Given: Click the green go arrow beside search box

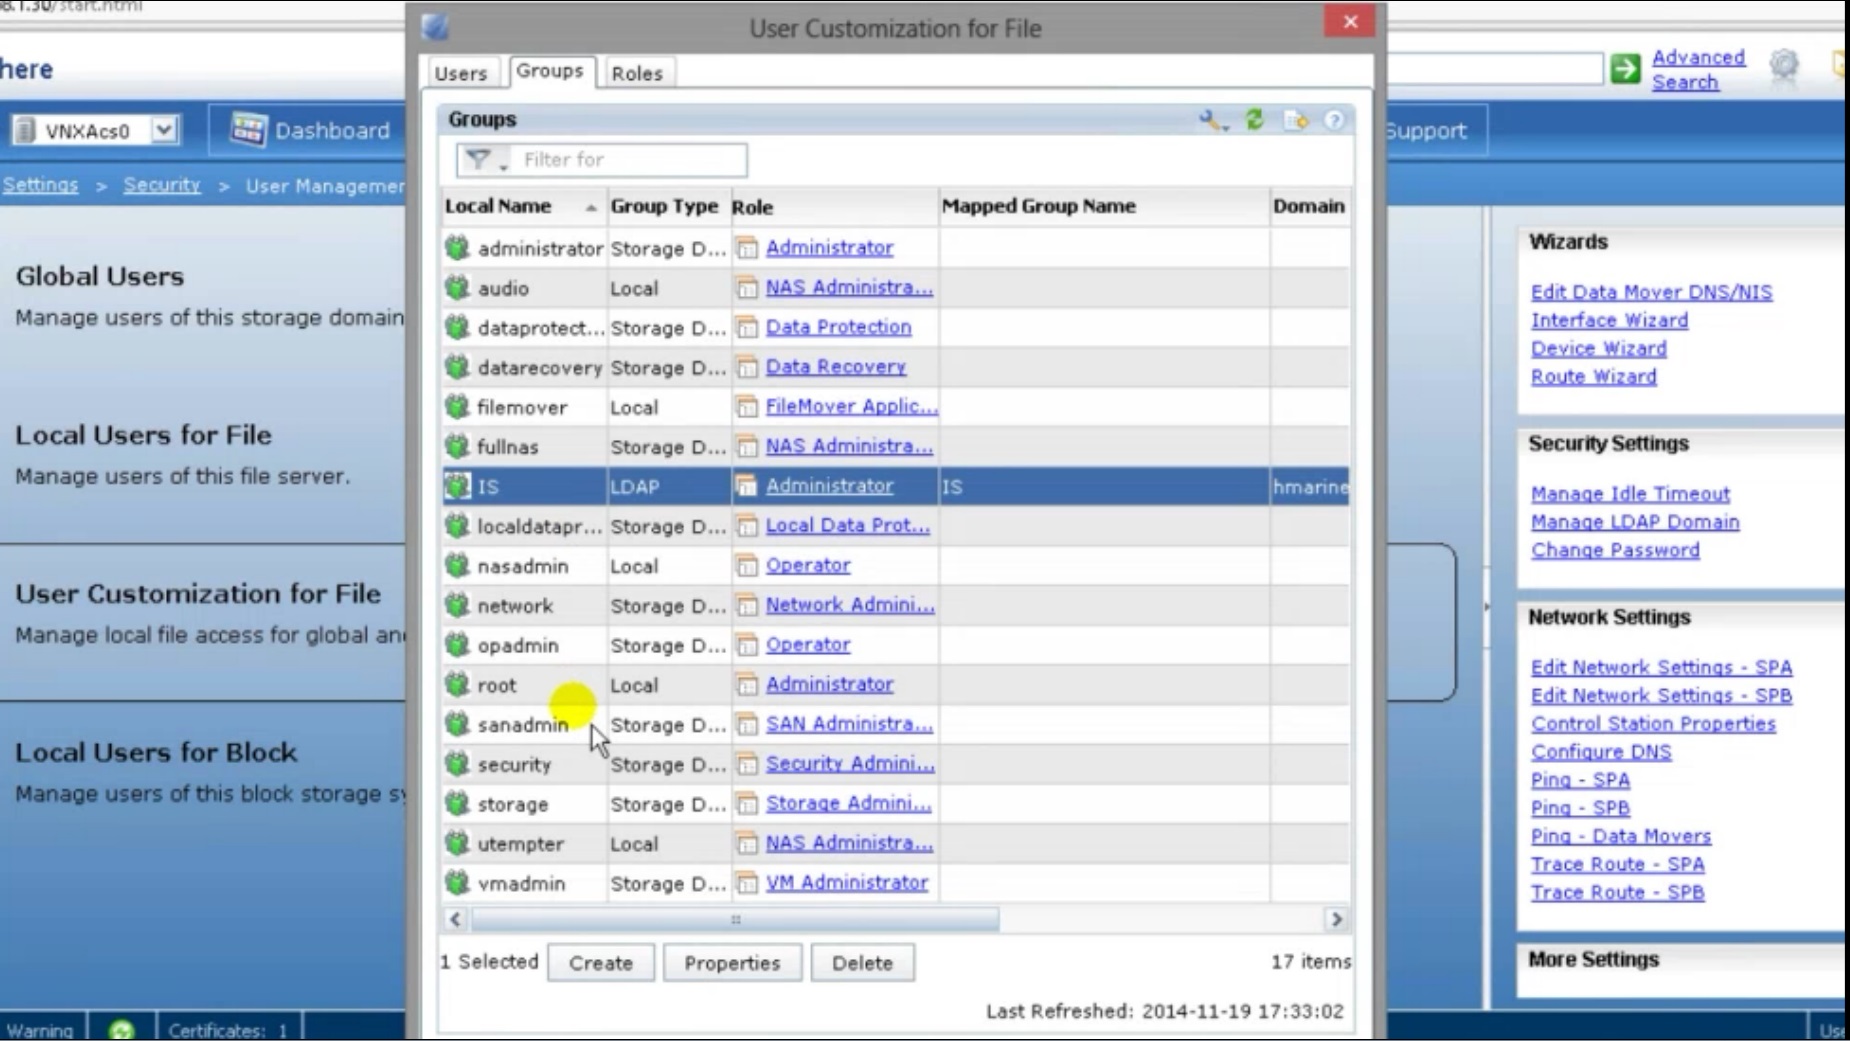Looking at the screenshot, I should click(1625, 68).
